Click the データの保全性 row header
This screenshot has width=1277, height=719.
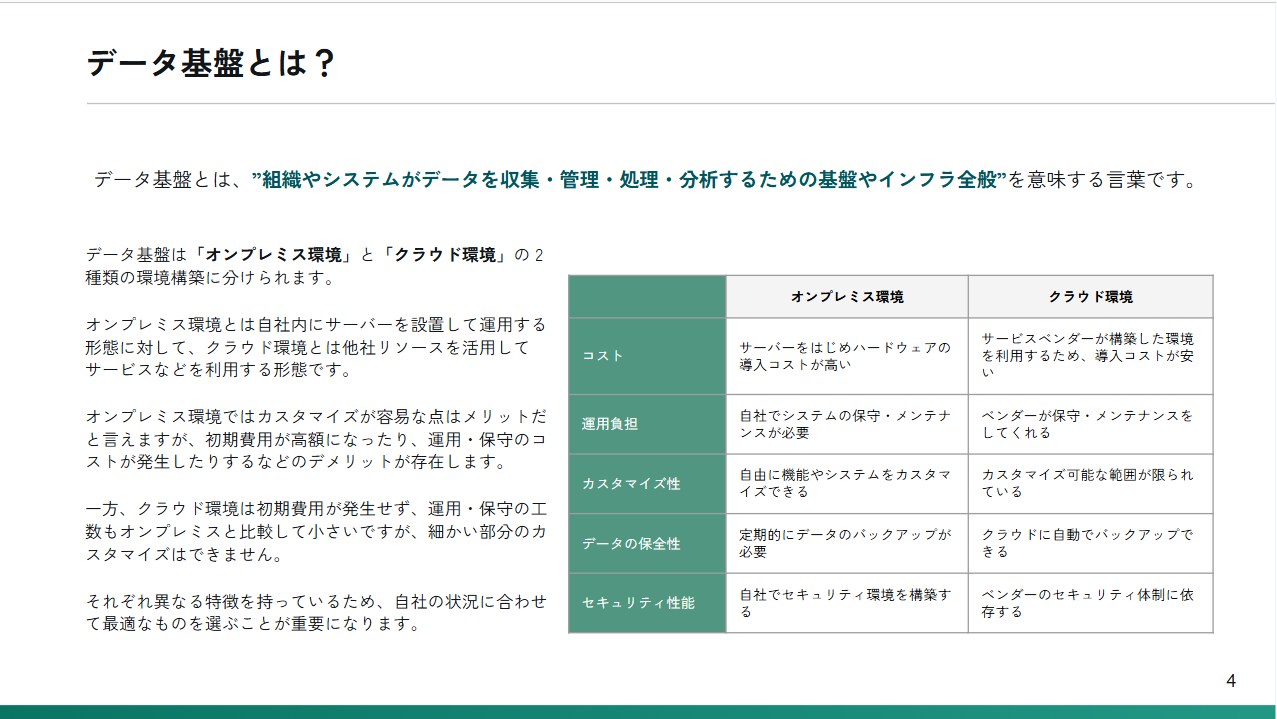point(646,544)
